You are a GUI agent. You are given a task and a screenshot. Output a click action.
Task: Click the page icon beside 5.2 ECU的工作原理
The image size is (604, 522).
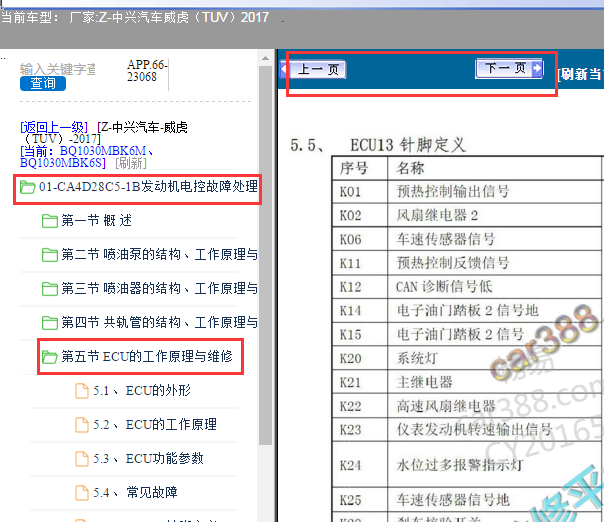[82, 425]
